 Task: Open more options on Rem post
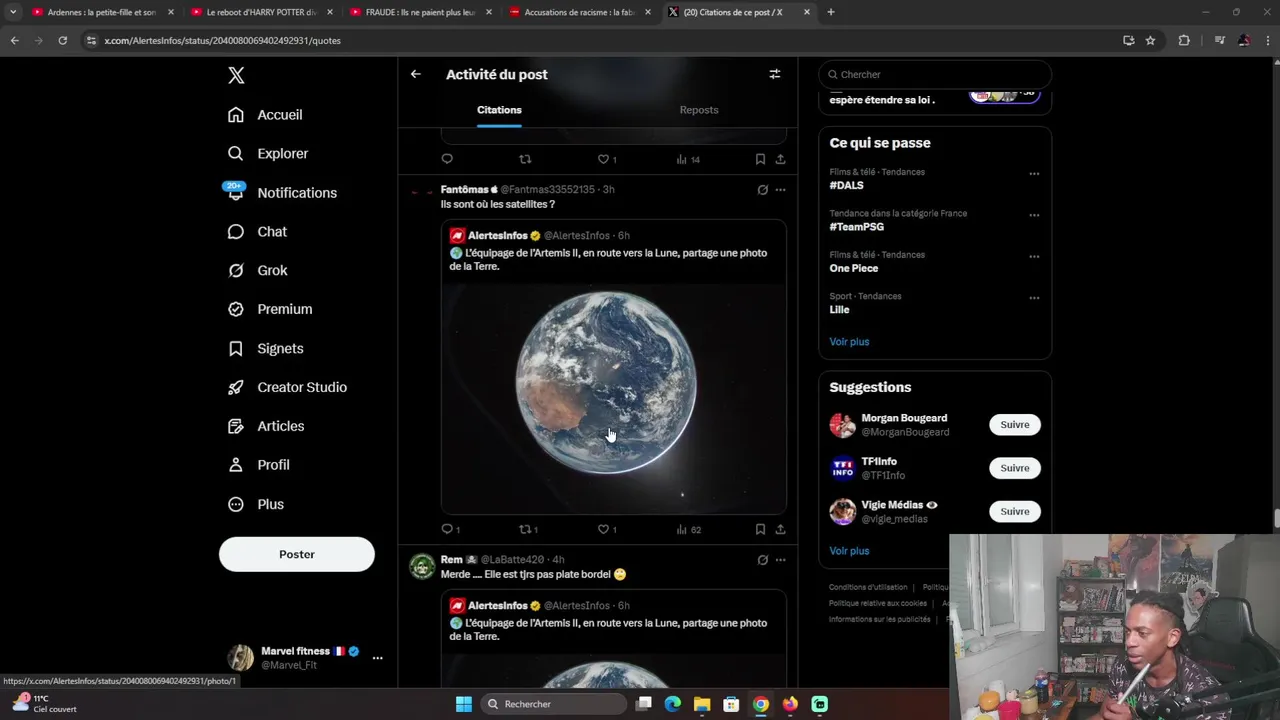[x=780, y=560]
